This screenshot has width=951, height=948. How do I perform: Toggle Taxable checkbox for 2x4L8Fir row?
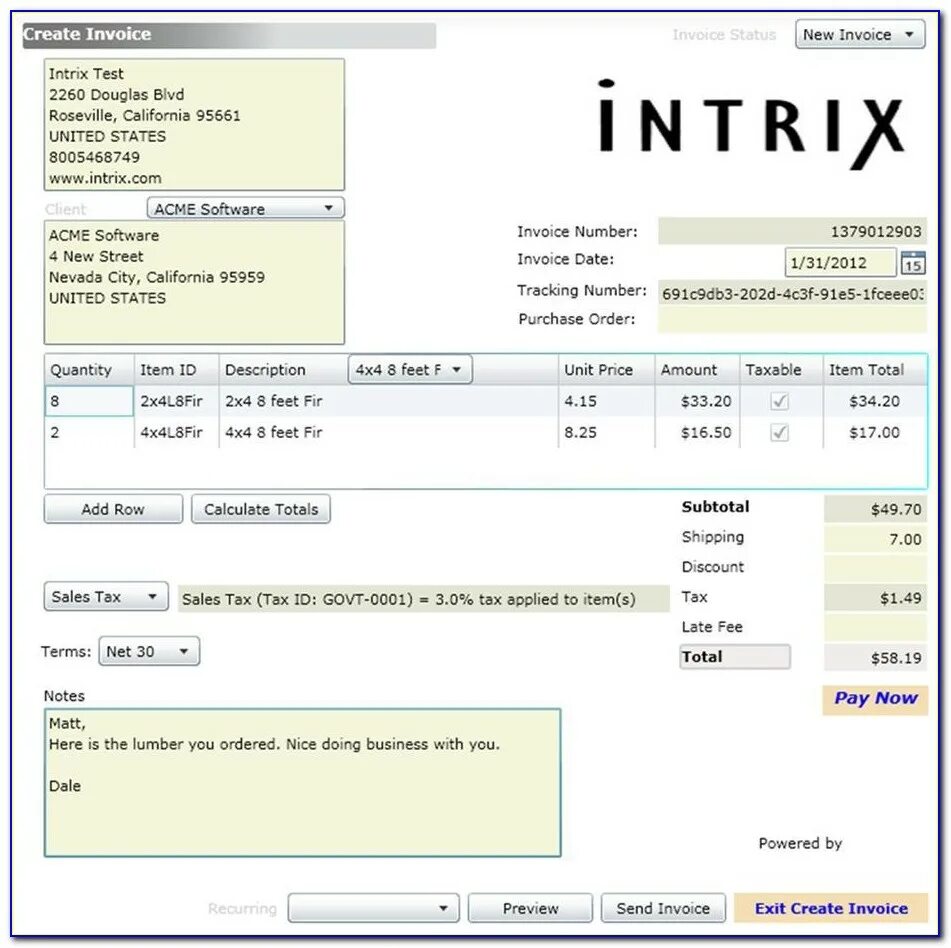pos(779,401)
